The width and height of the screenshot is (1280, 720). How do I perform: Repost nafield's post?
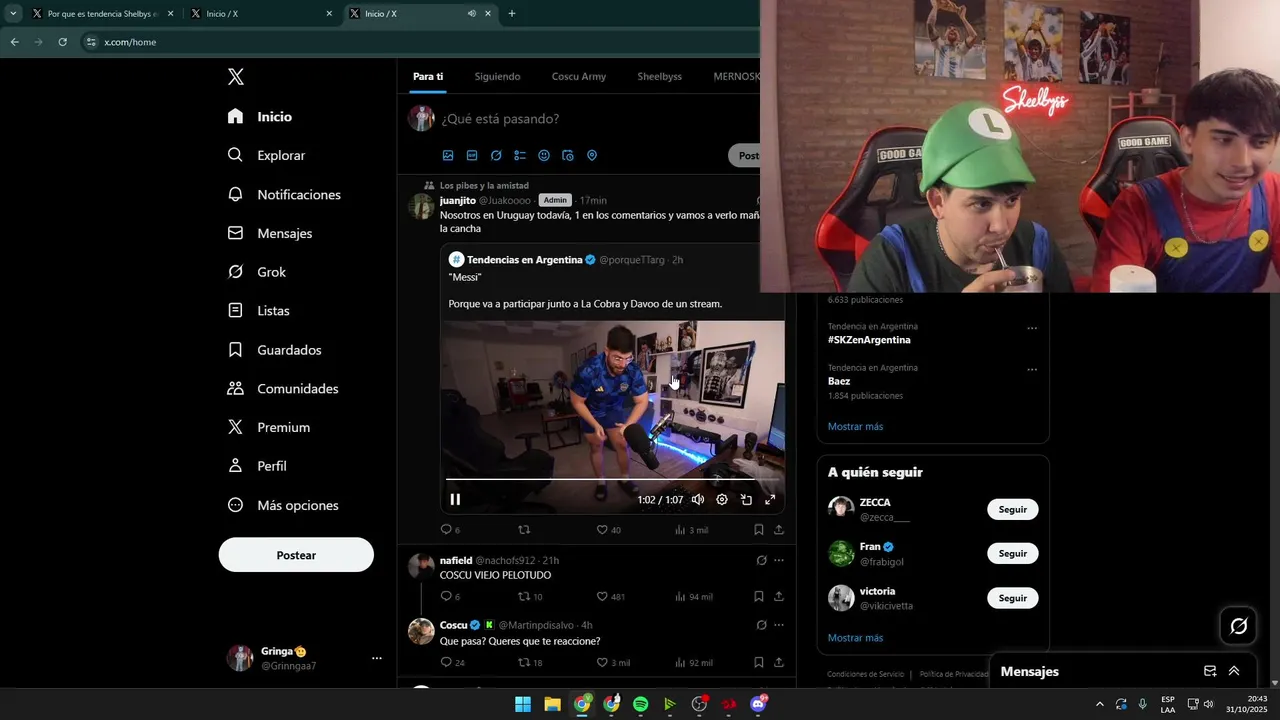coord(524,596)
